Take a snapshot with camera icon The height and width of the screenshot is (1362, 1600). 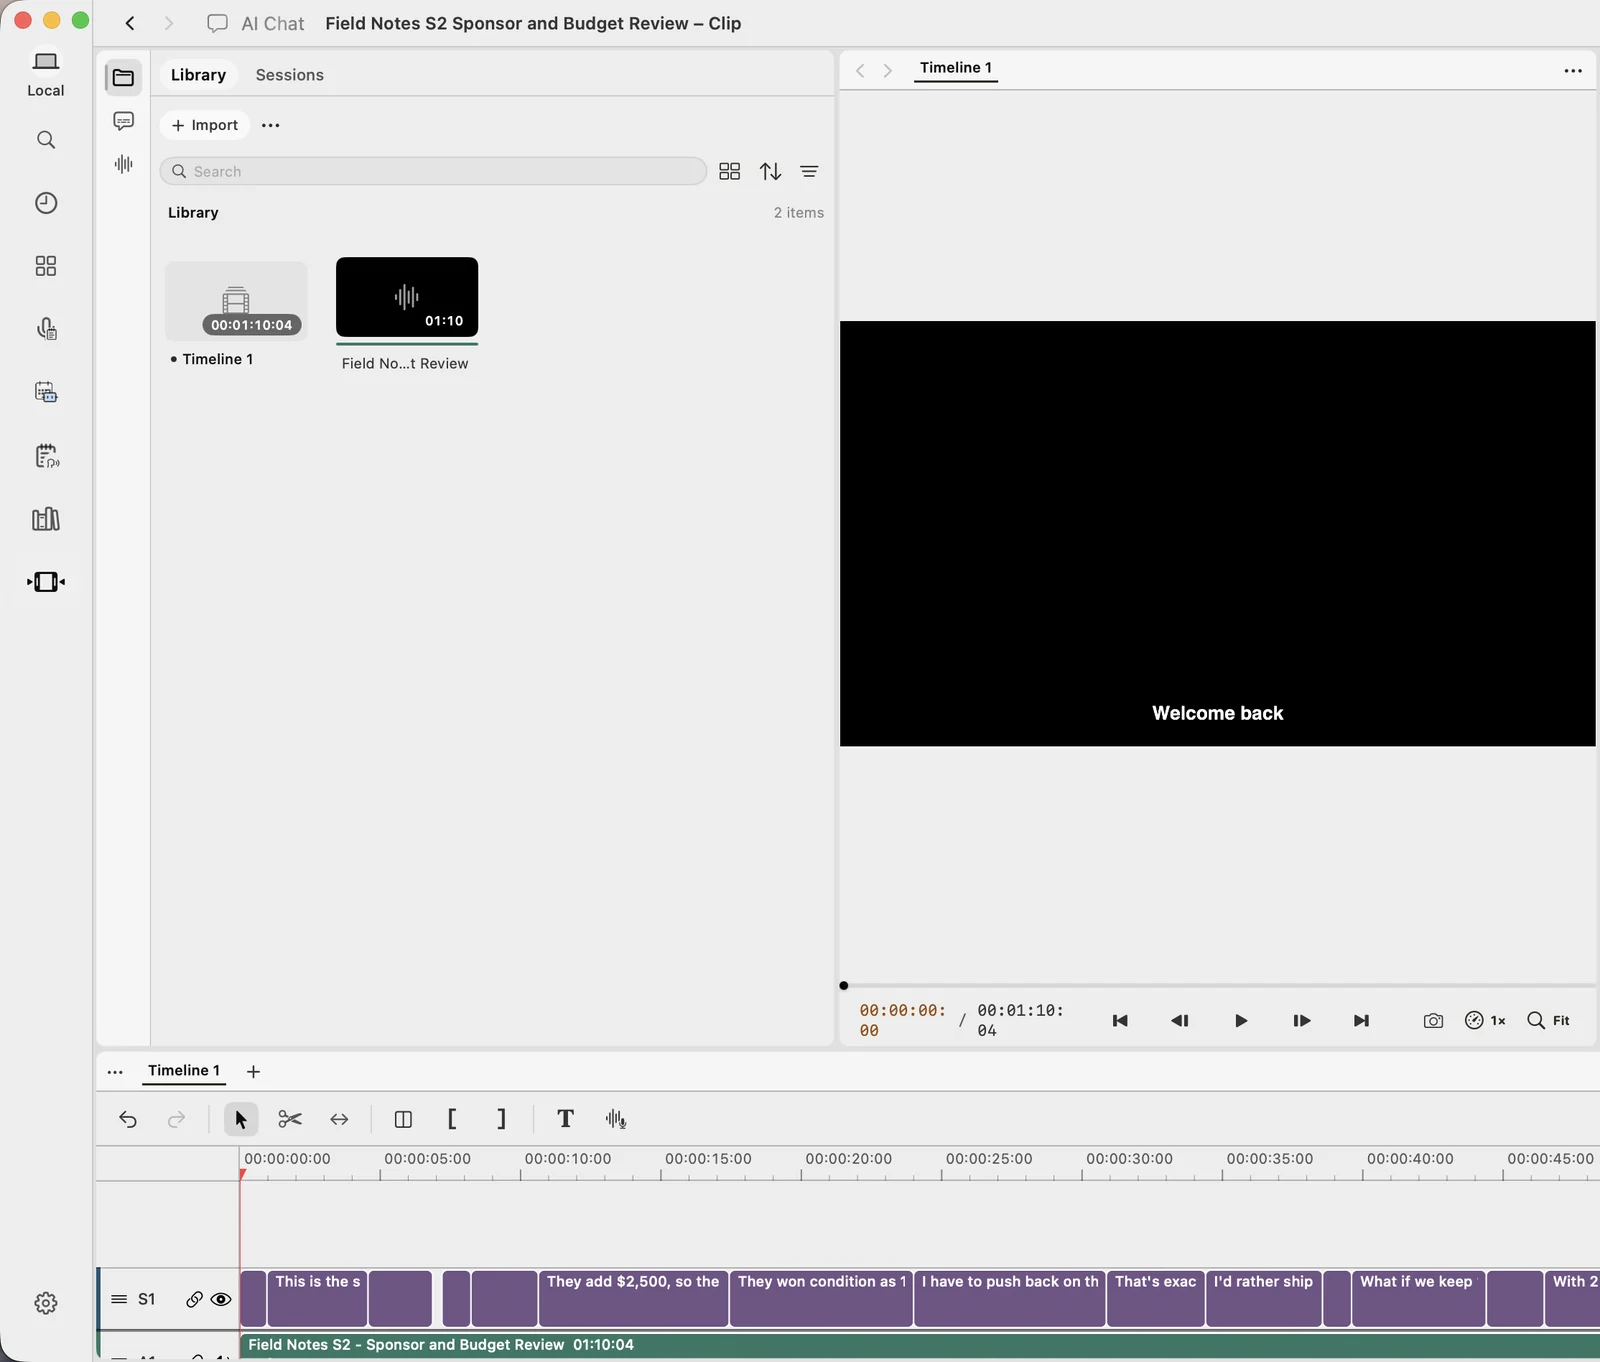coord(1433,1021)
